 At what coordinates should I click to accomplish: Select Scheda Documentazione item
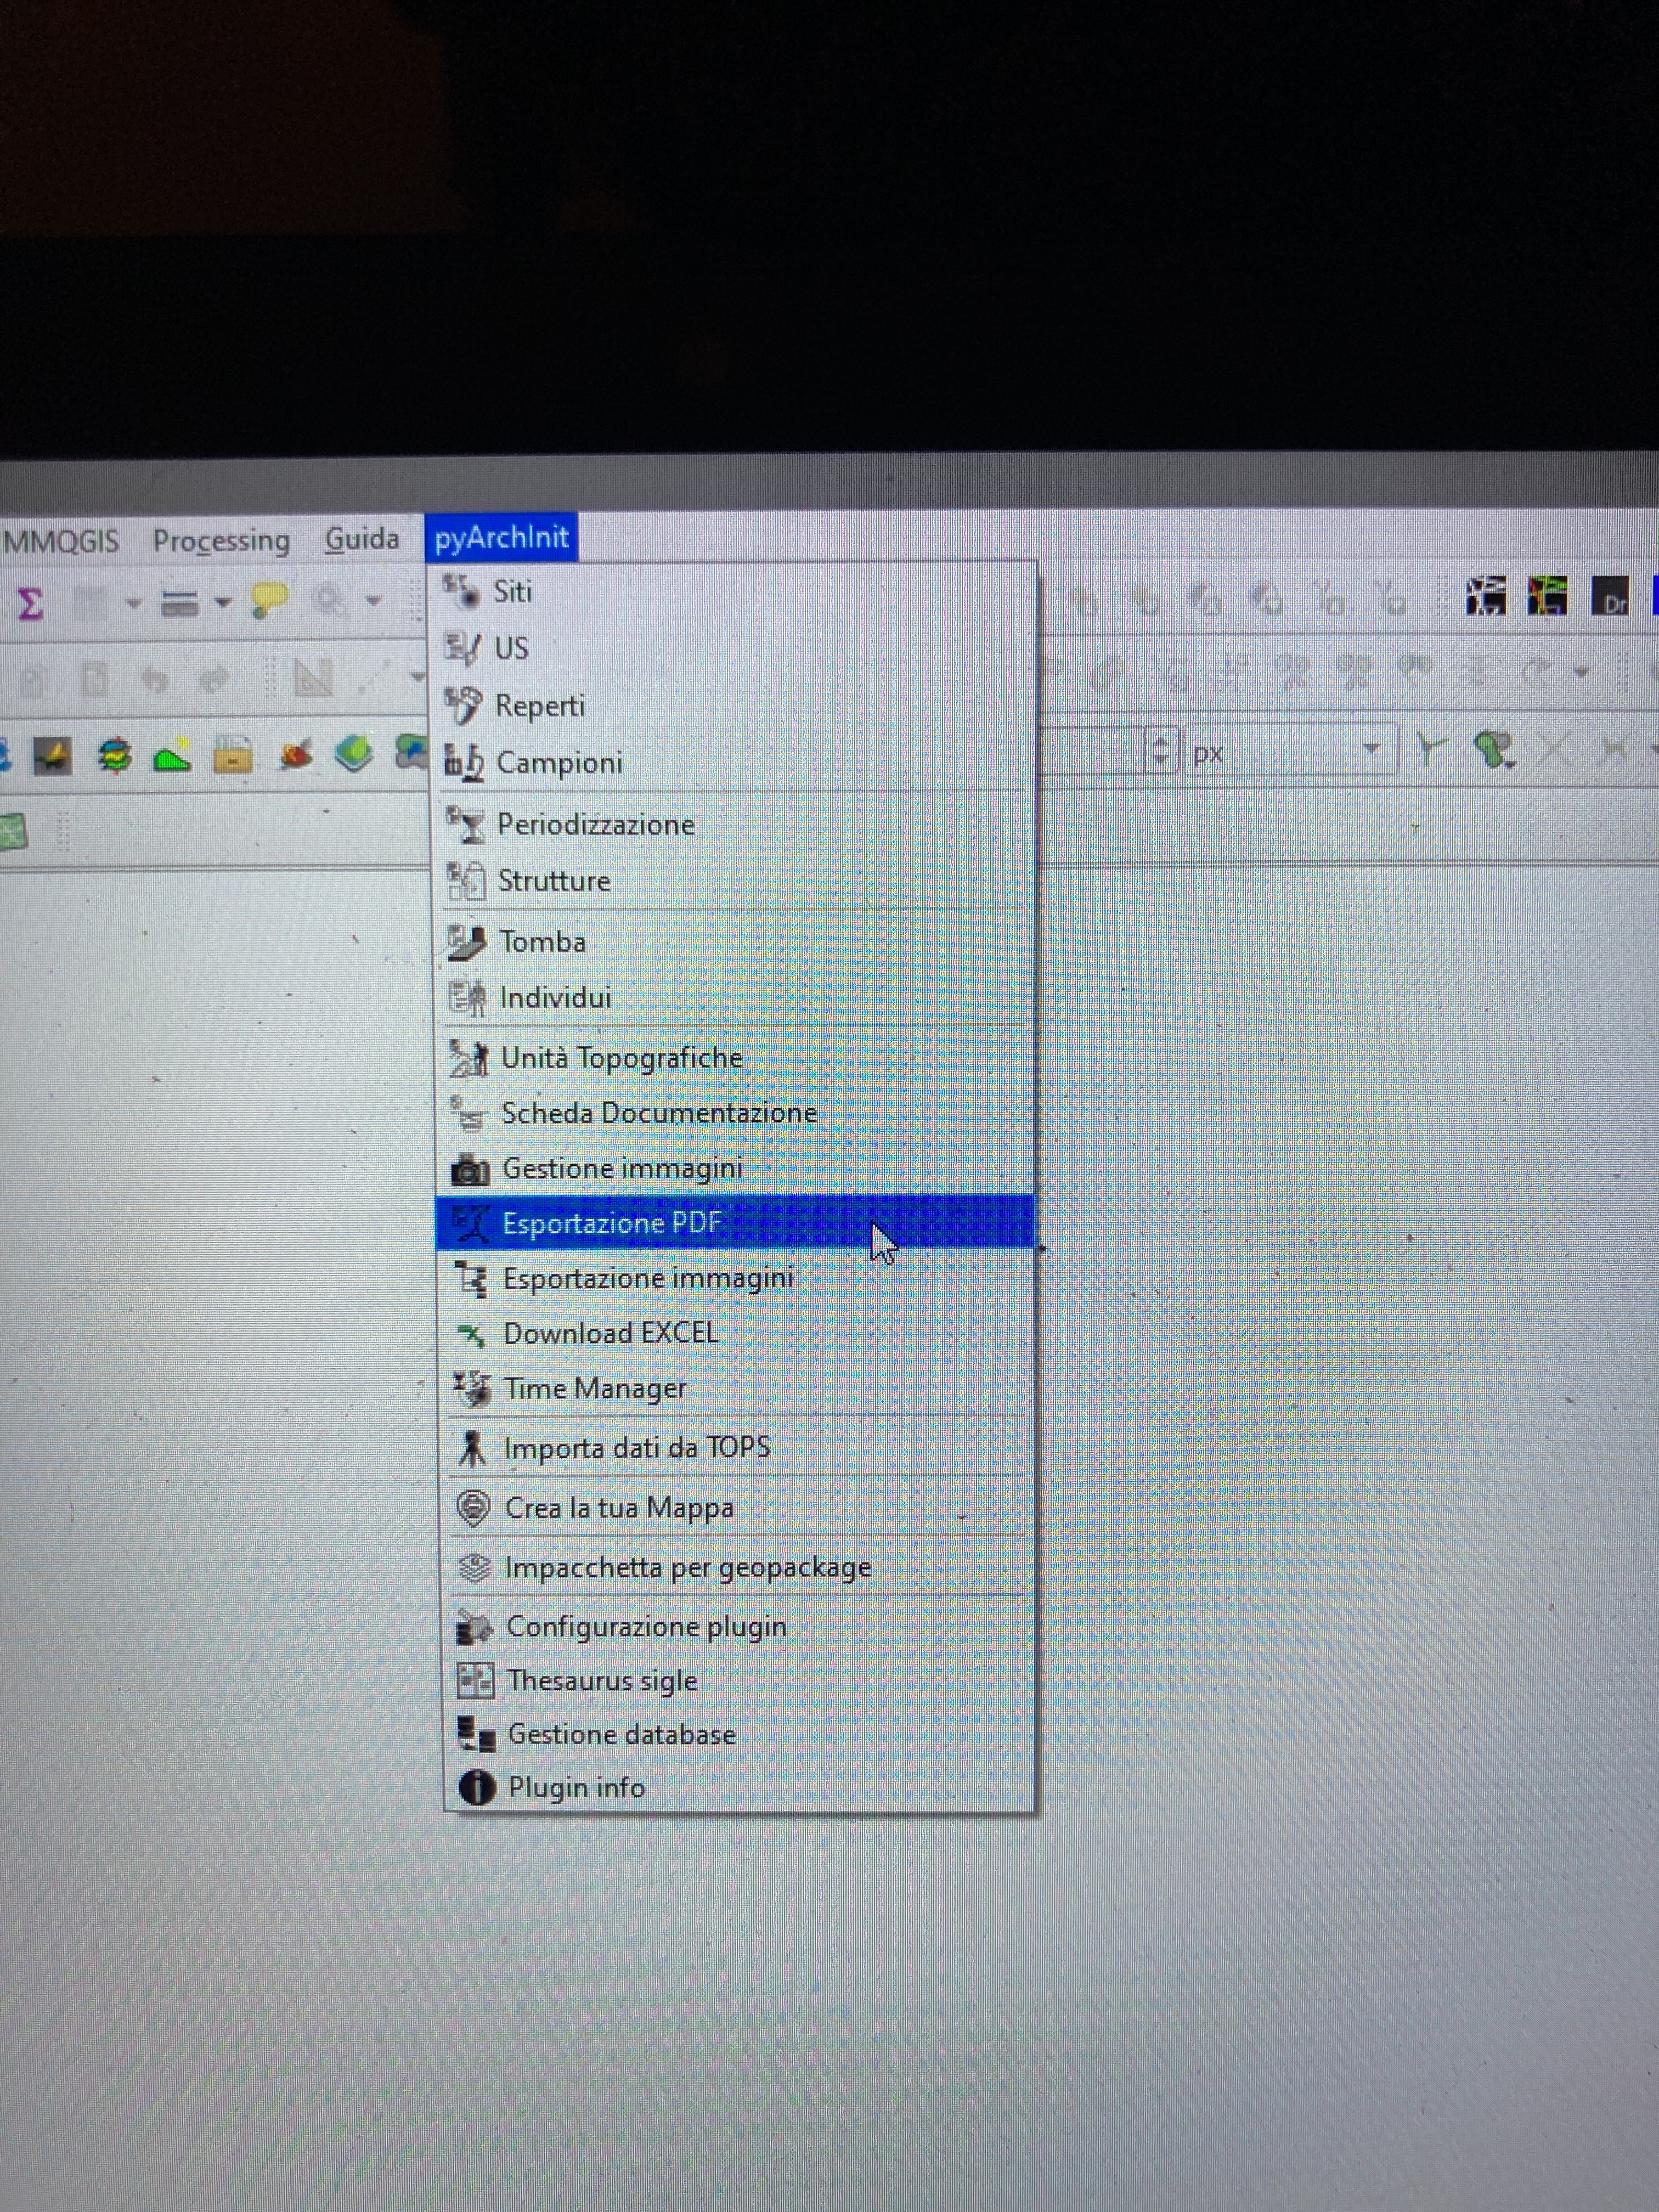click(736, 1112)
